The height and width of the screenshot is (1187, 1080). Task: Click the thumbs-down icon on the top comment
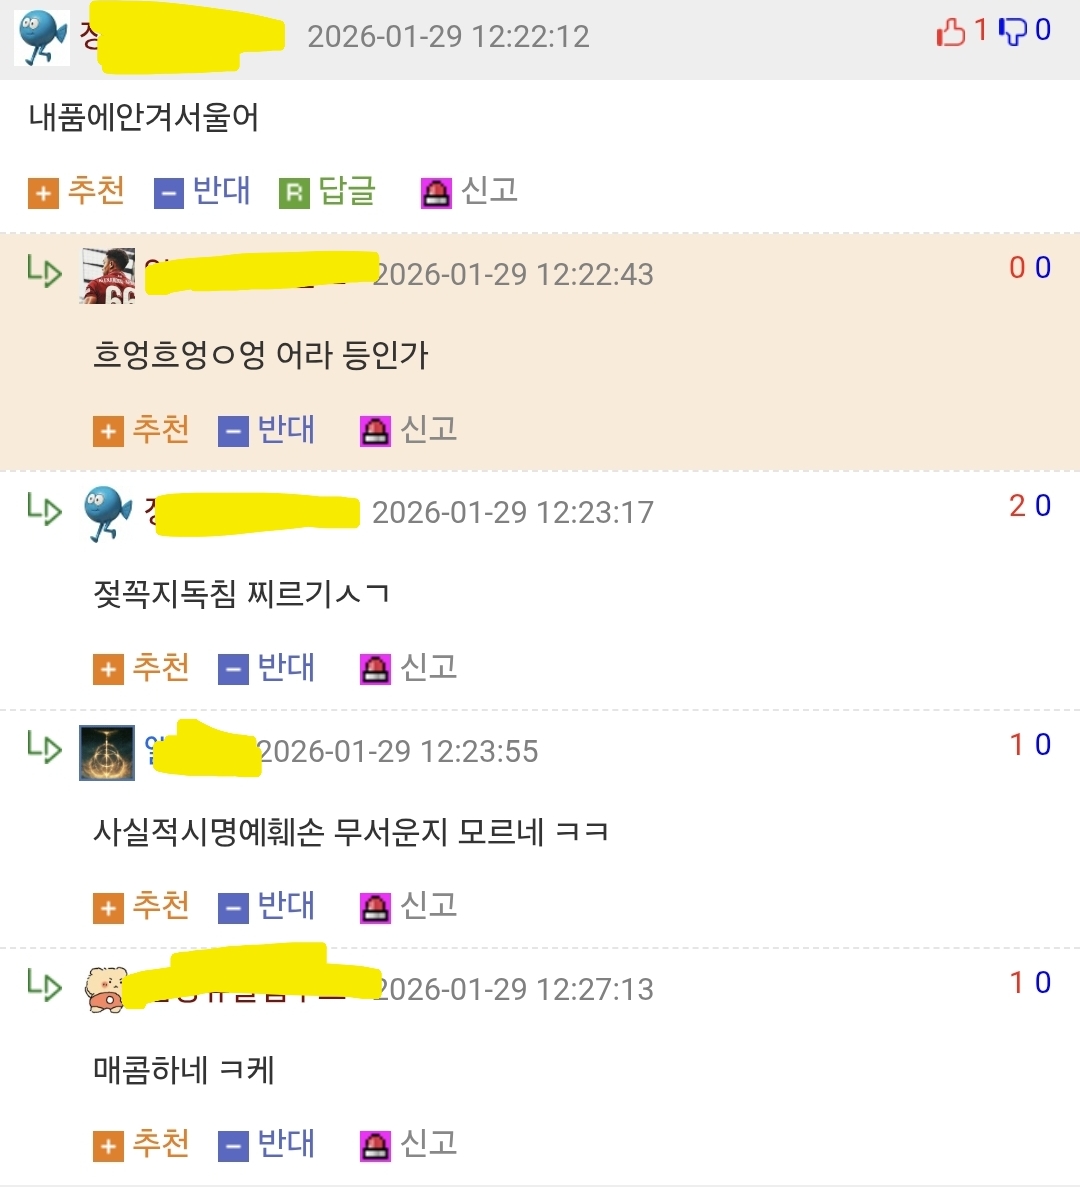click(1013, 33)
